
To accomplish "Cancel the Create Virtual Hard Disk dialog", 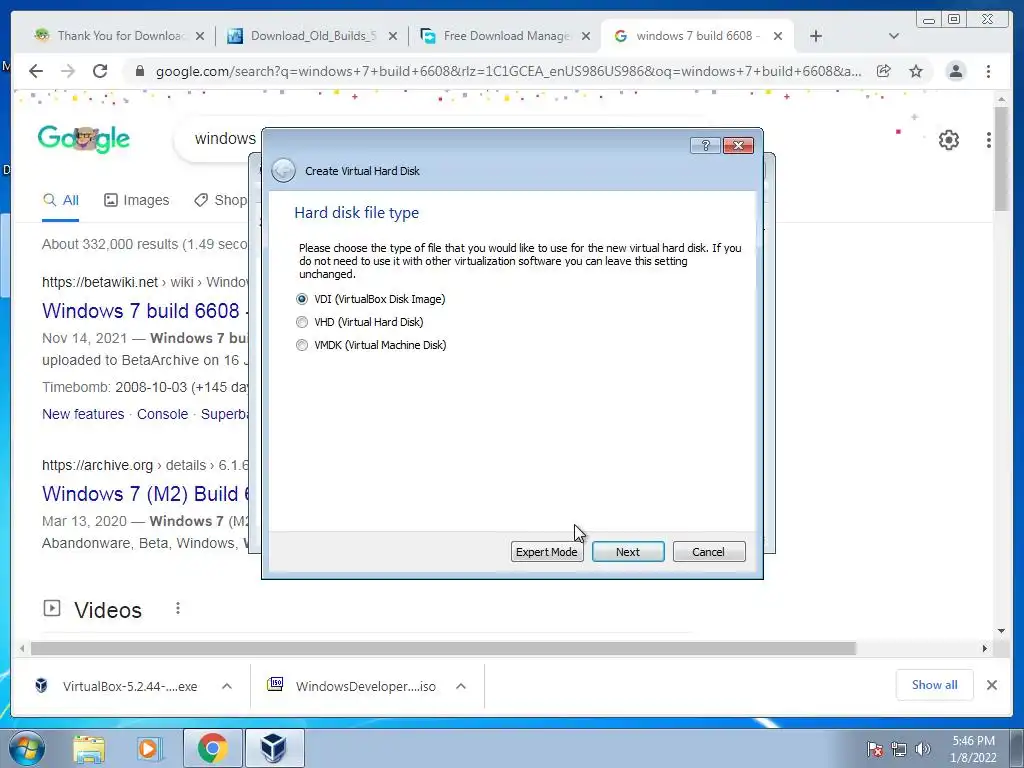I will [x=709, y=552].
